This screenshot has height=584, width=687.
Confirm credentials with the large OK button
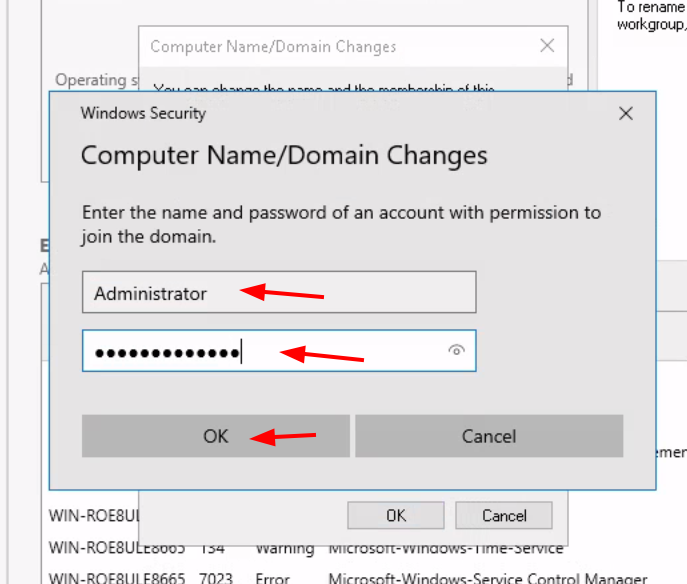(x=216, y=436)
